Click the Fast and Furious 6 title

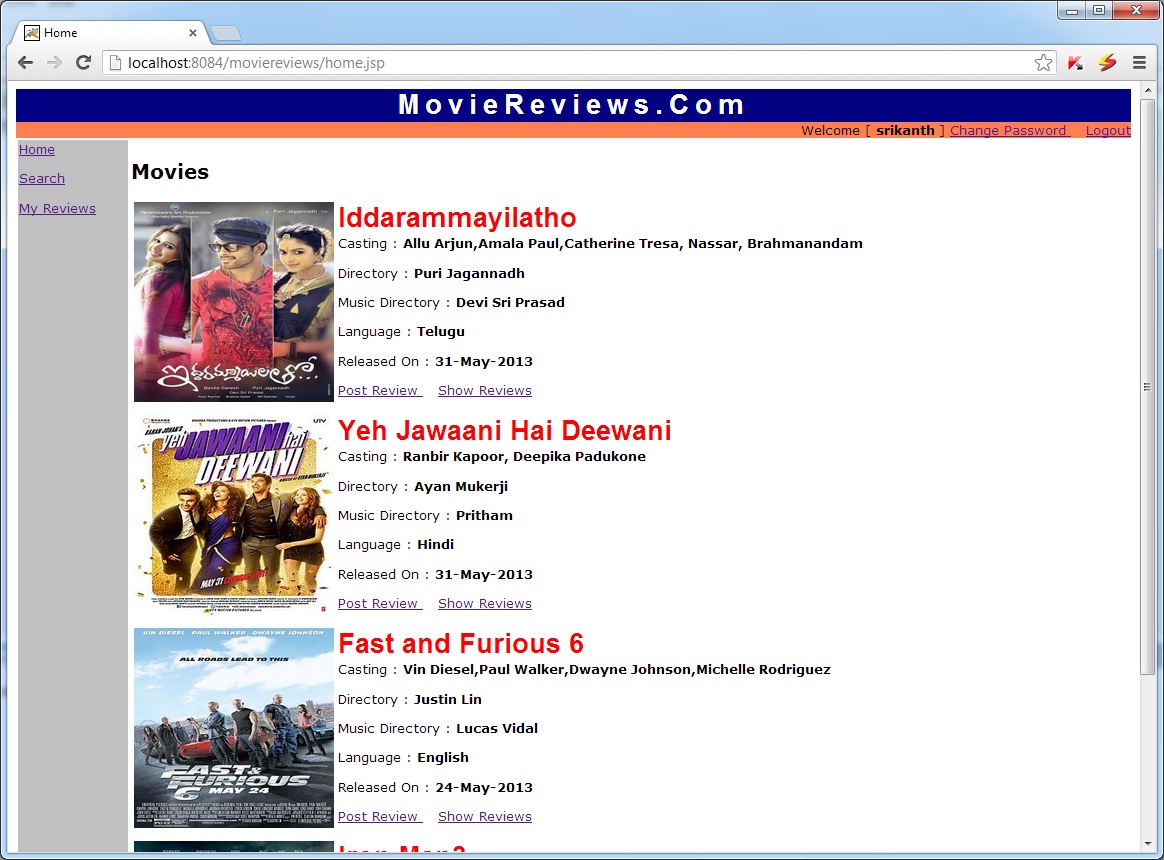click(461, 643)
